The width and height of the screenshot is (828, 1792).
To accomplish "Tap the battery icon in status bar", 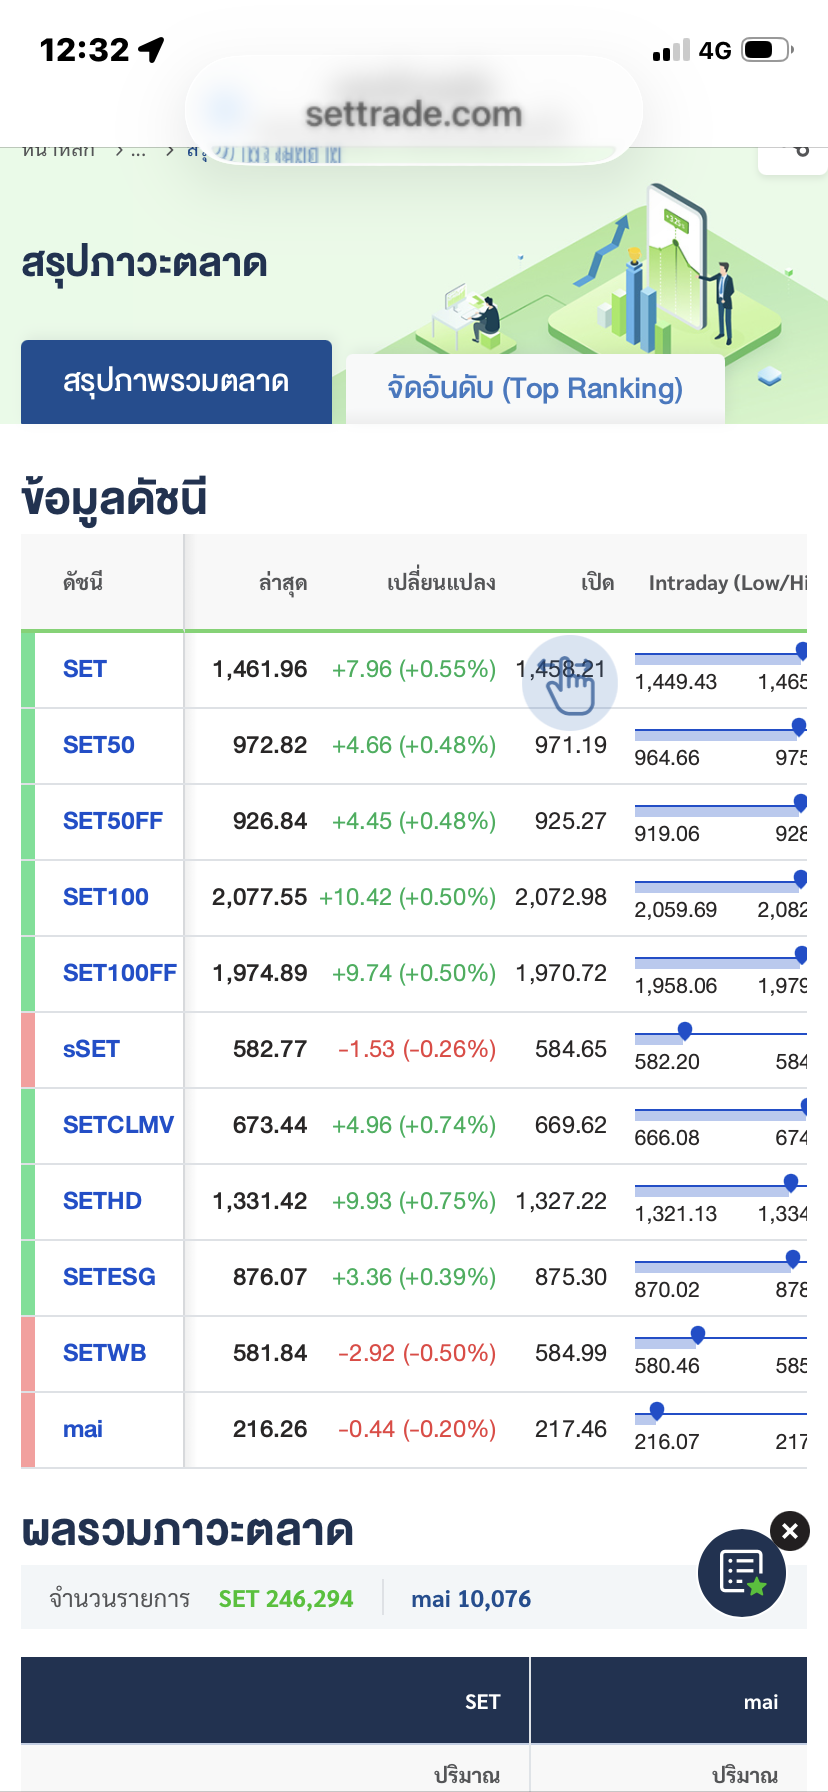I will pos(767,50).
